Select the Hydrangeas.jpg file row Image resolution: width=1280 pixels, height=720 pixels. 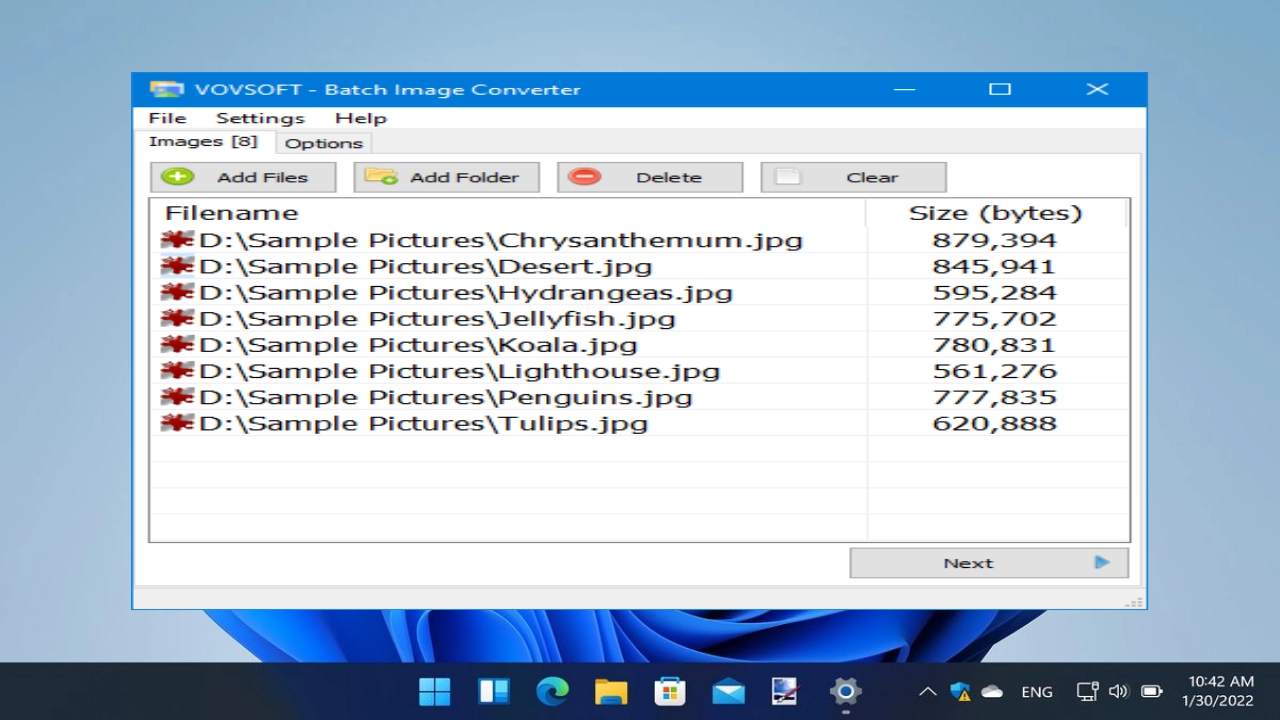point(638,292)
